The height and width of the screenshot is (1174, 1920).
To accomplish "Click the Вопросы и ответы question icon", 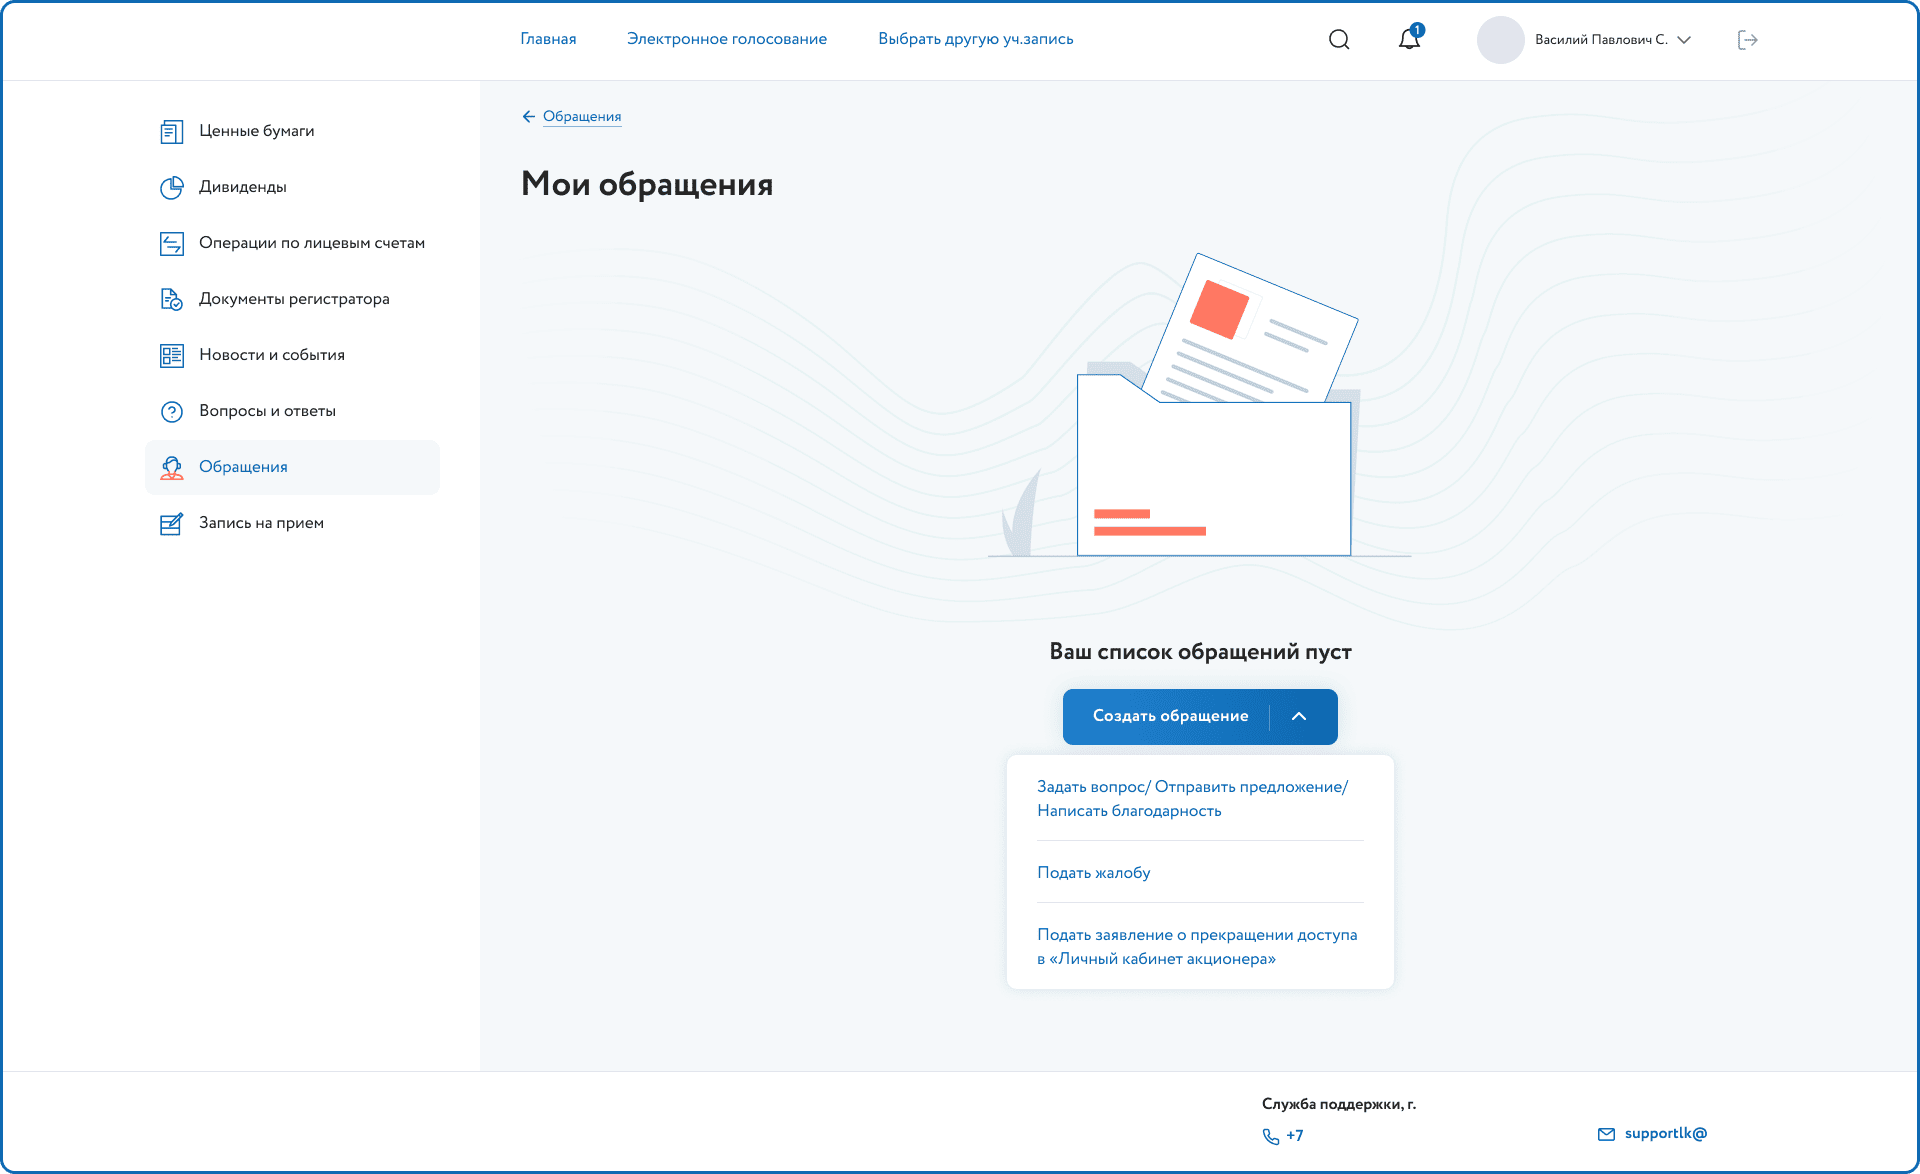I will (x=172, y=411).
